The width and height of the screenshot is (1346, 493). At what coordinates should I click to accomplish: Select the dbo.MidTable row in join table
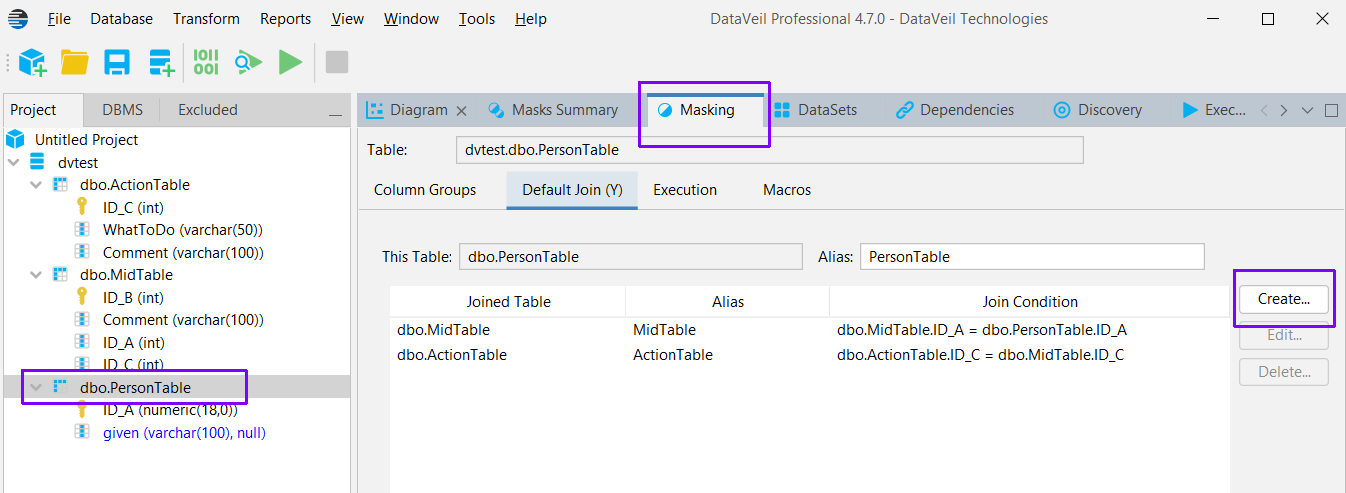(x=809, y=329)
